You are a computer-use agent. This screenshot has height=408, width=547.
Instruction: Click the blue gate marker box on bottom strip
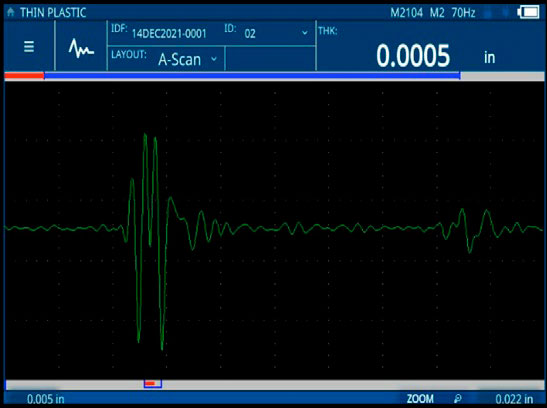pos(153,384)
